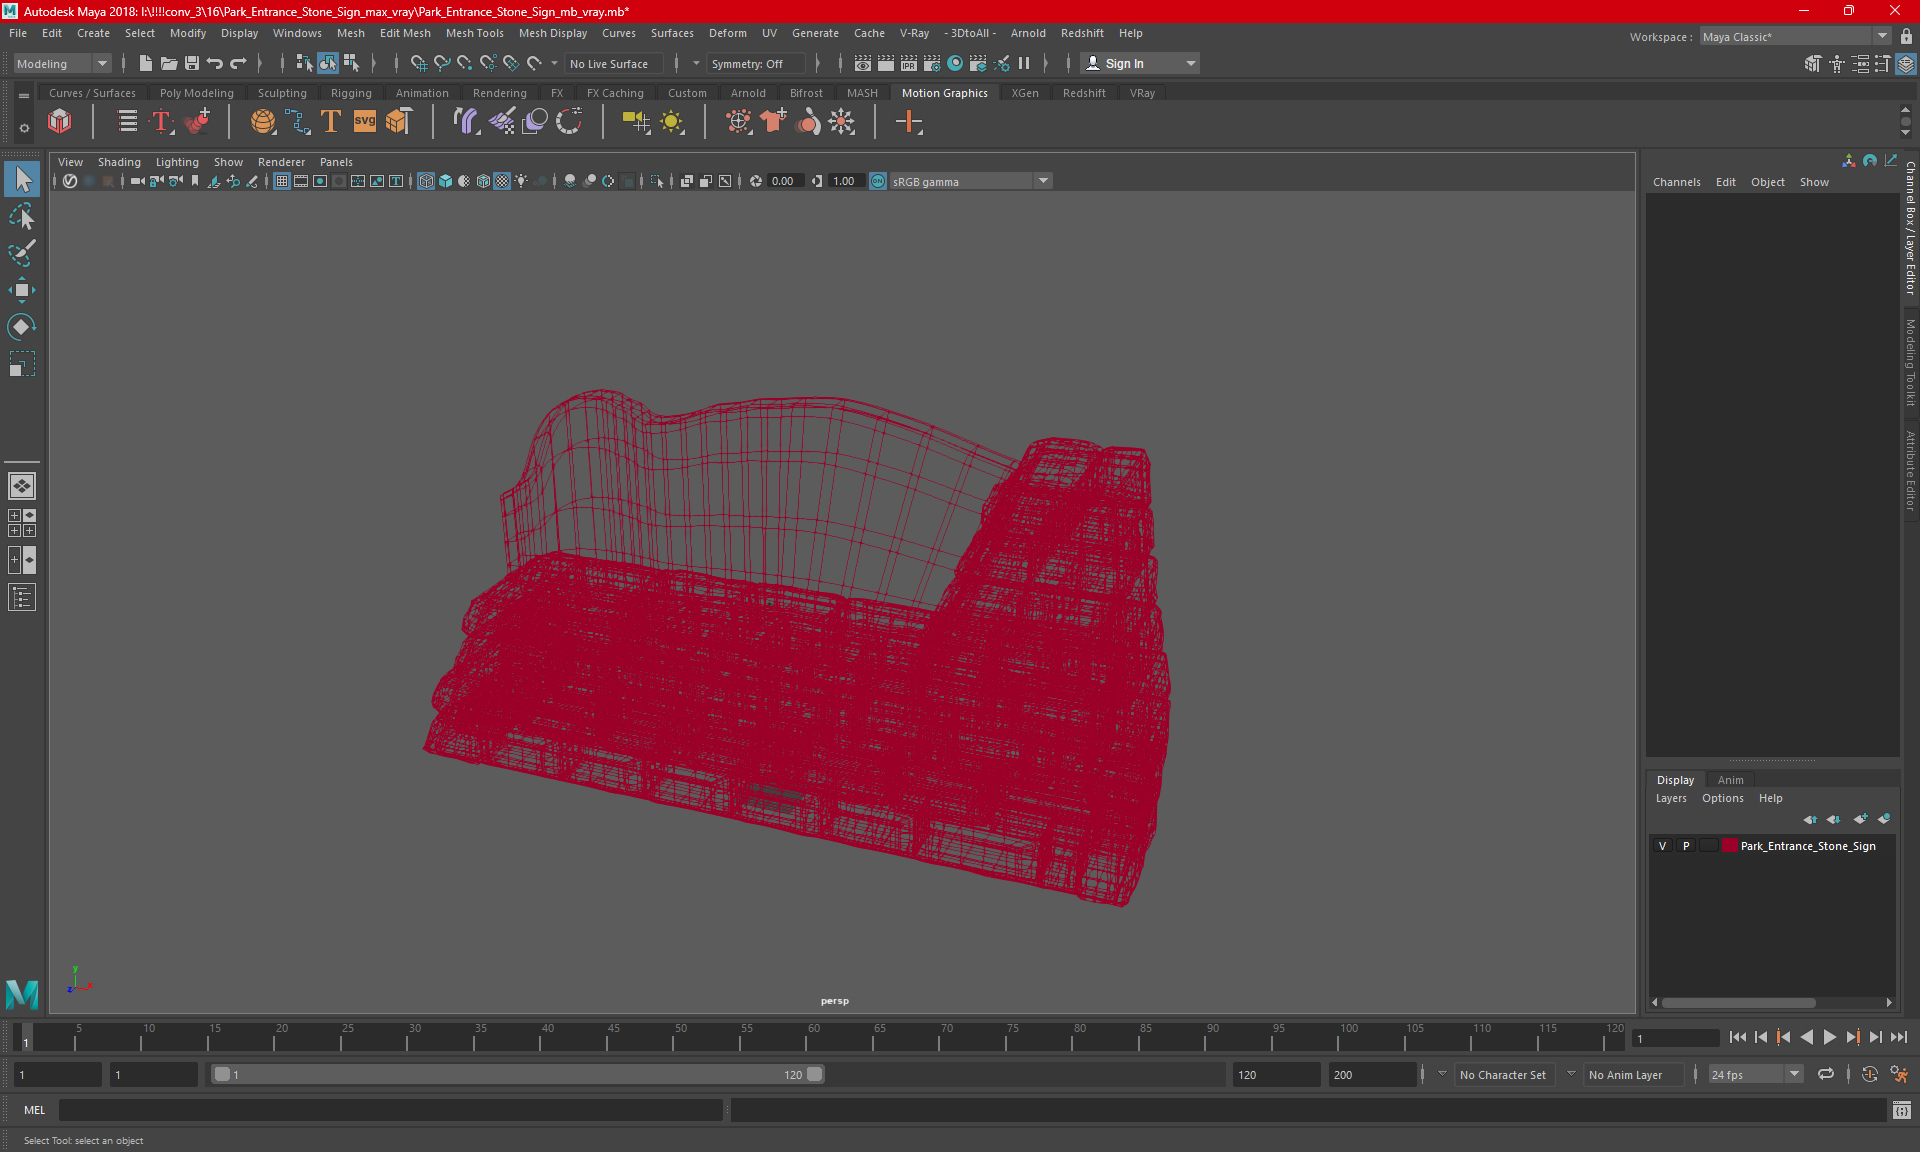Viewport: 1920px width, 1152px height.
Task: Click the 3D Type shelf icon
Action: (x=331, y=122)
